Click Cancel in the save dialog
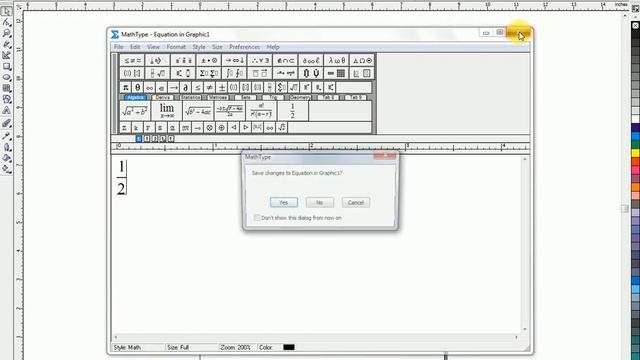640x360 pixels. tap(356, 202)
